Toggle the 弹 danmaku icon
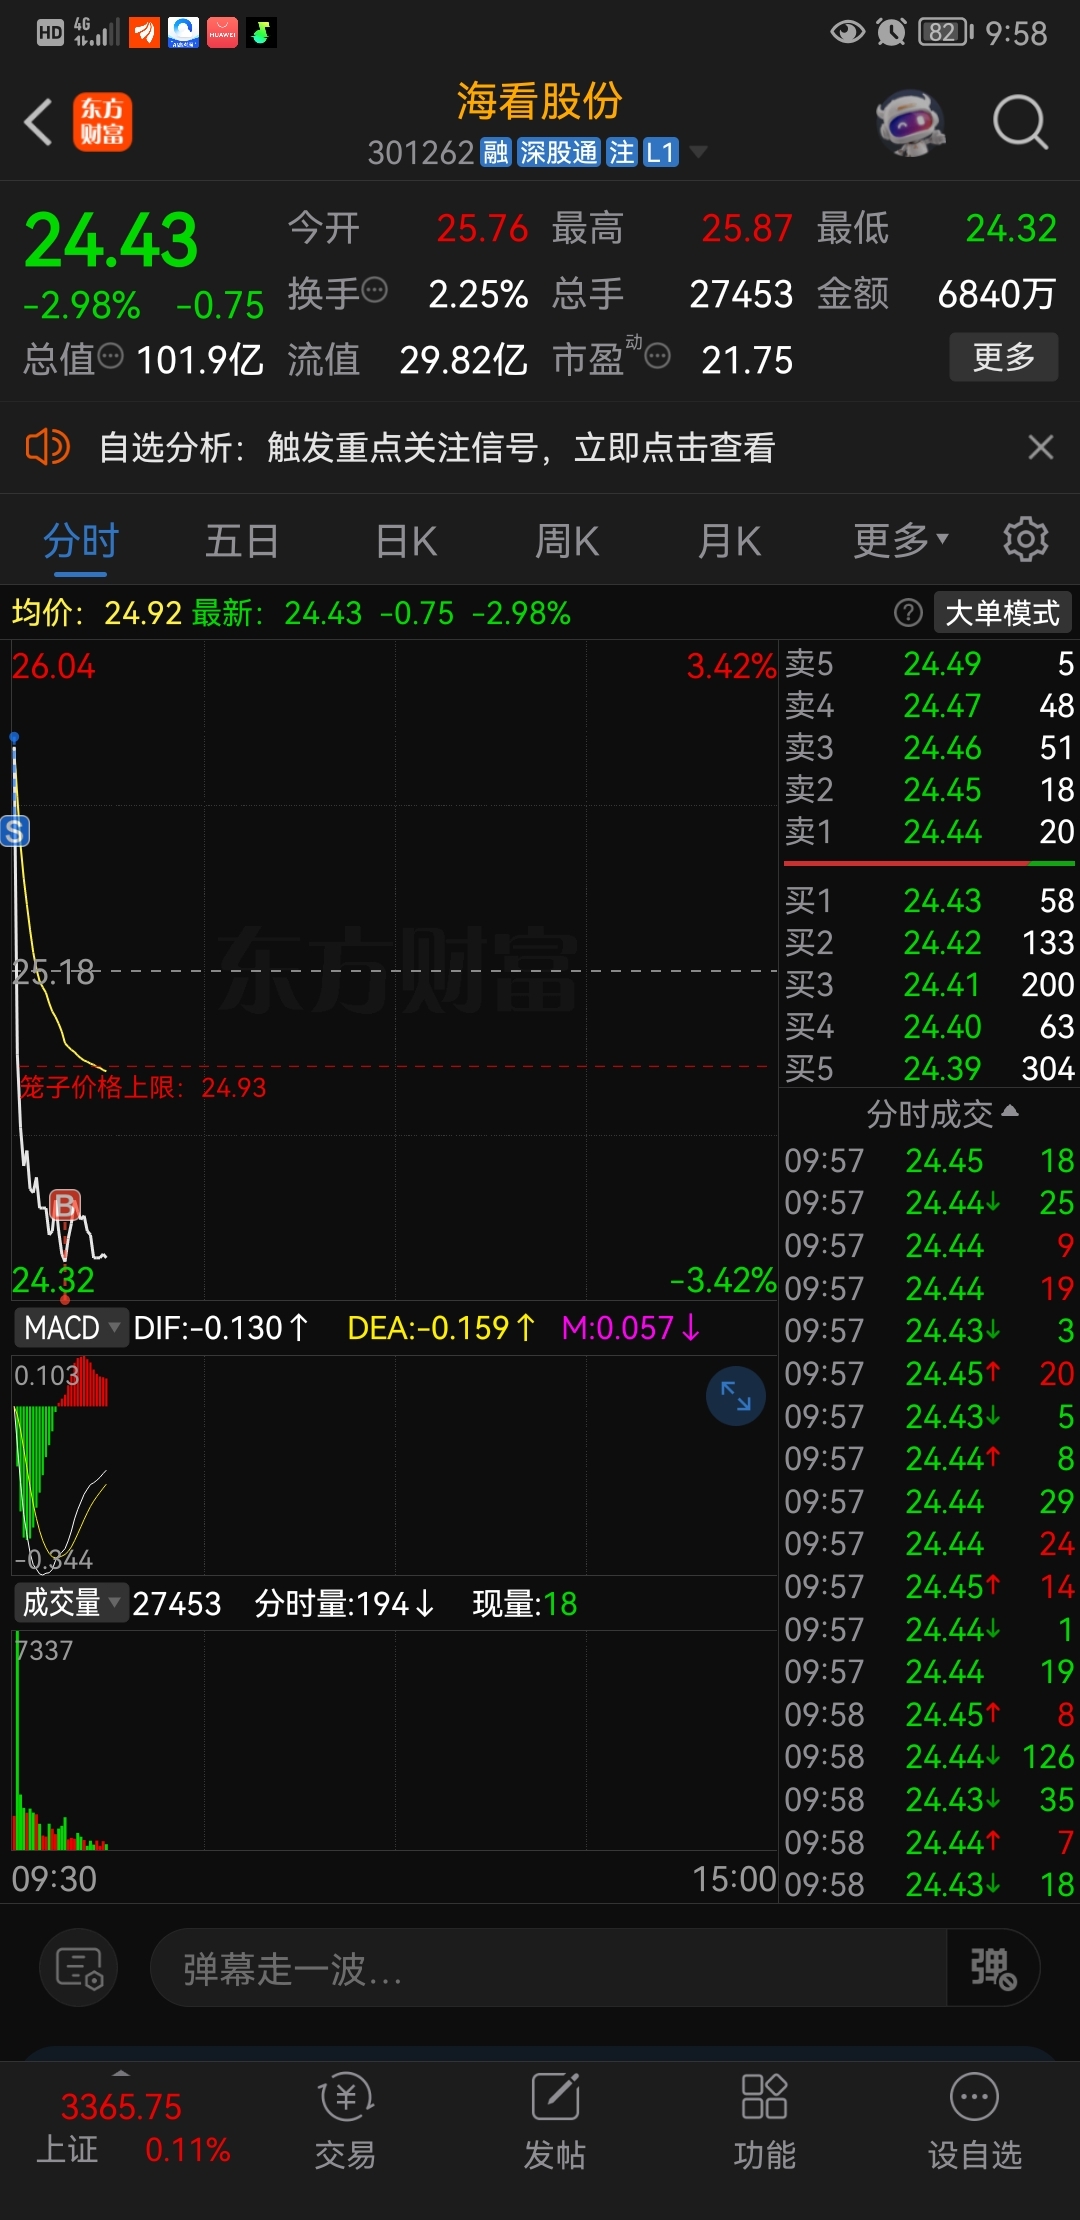The height and width of the screenshot is (2220, 1080). (993, 1968)
